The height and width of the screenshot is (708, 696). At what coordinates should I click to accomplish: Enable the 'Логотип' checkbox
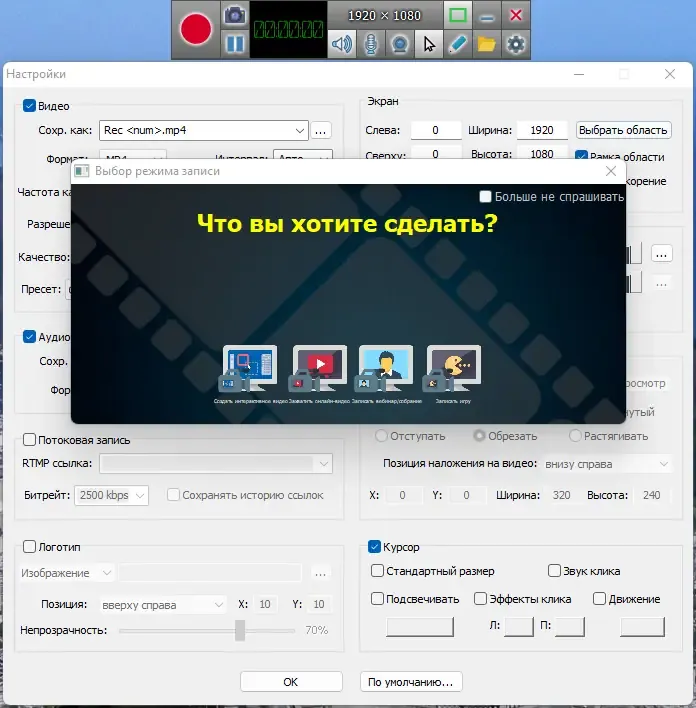click(29, 547)
